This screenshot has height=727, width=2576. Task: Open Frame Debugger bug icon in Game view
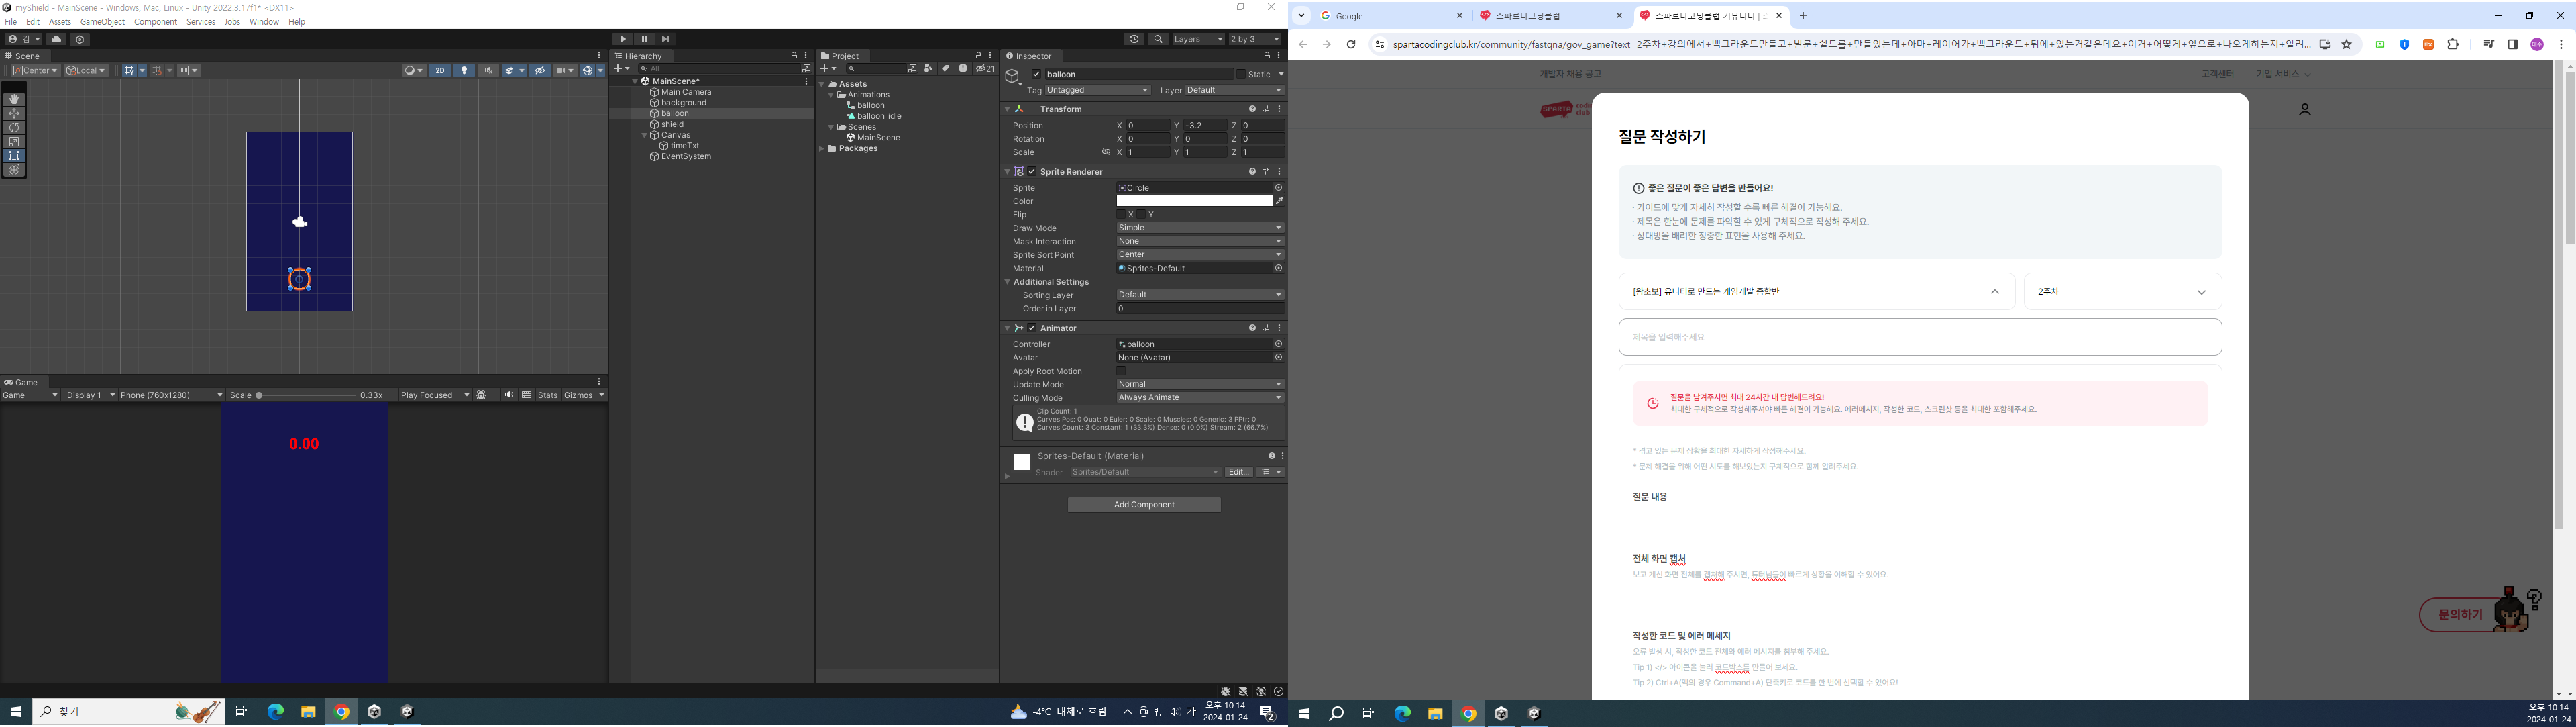click(x=481, y=395)
